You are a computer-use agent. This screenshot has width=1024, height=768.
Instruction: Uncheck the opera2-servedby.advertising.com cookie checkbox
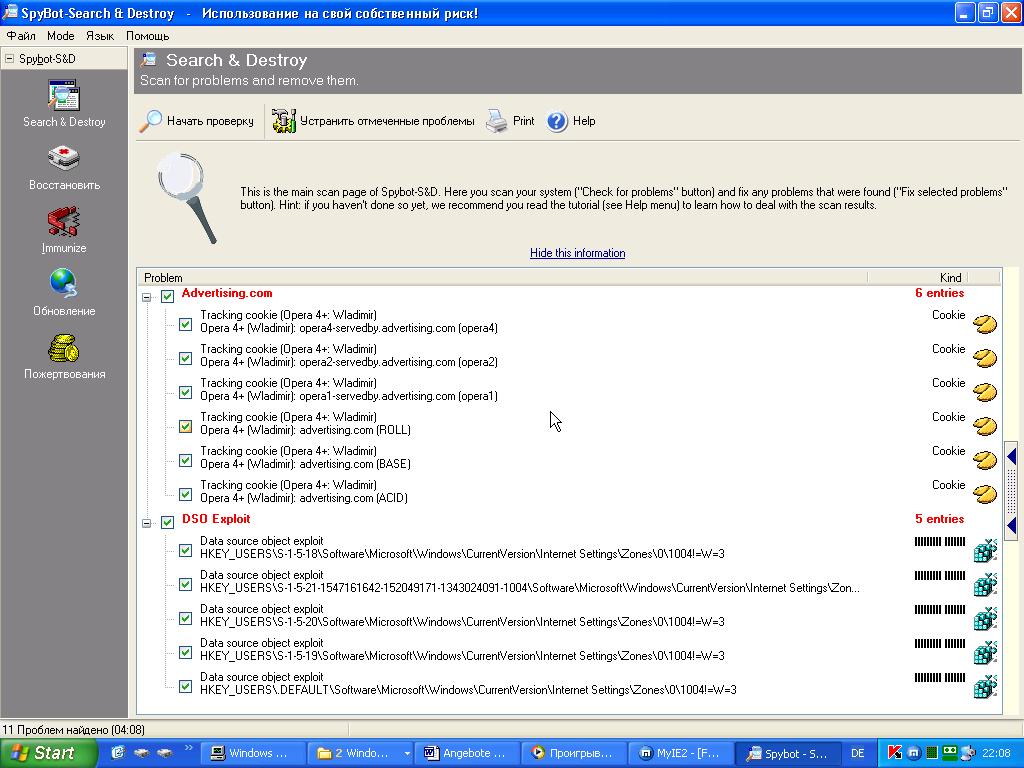(x=185, y=359)
